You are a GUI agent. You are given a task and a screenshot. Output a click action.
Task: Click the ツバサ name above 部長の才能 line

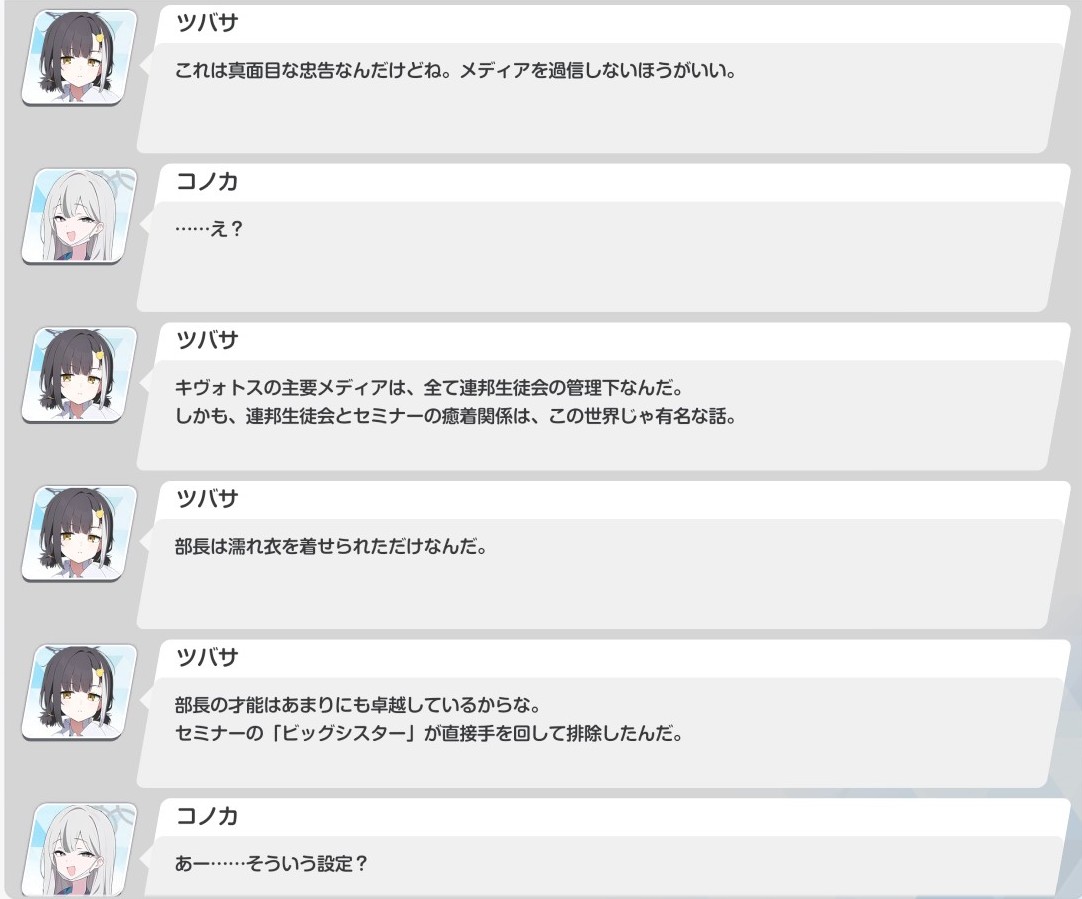click(207, 658)
